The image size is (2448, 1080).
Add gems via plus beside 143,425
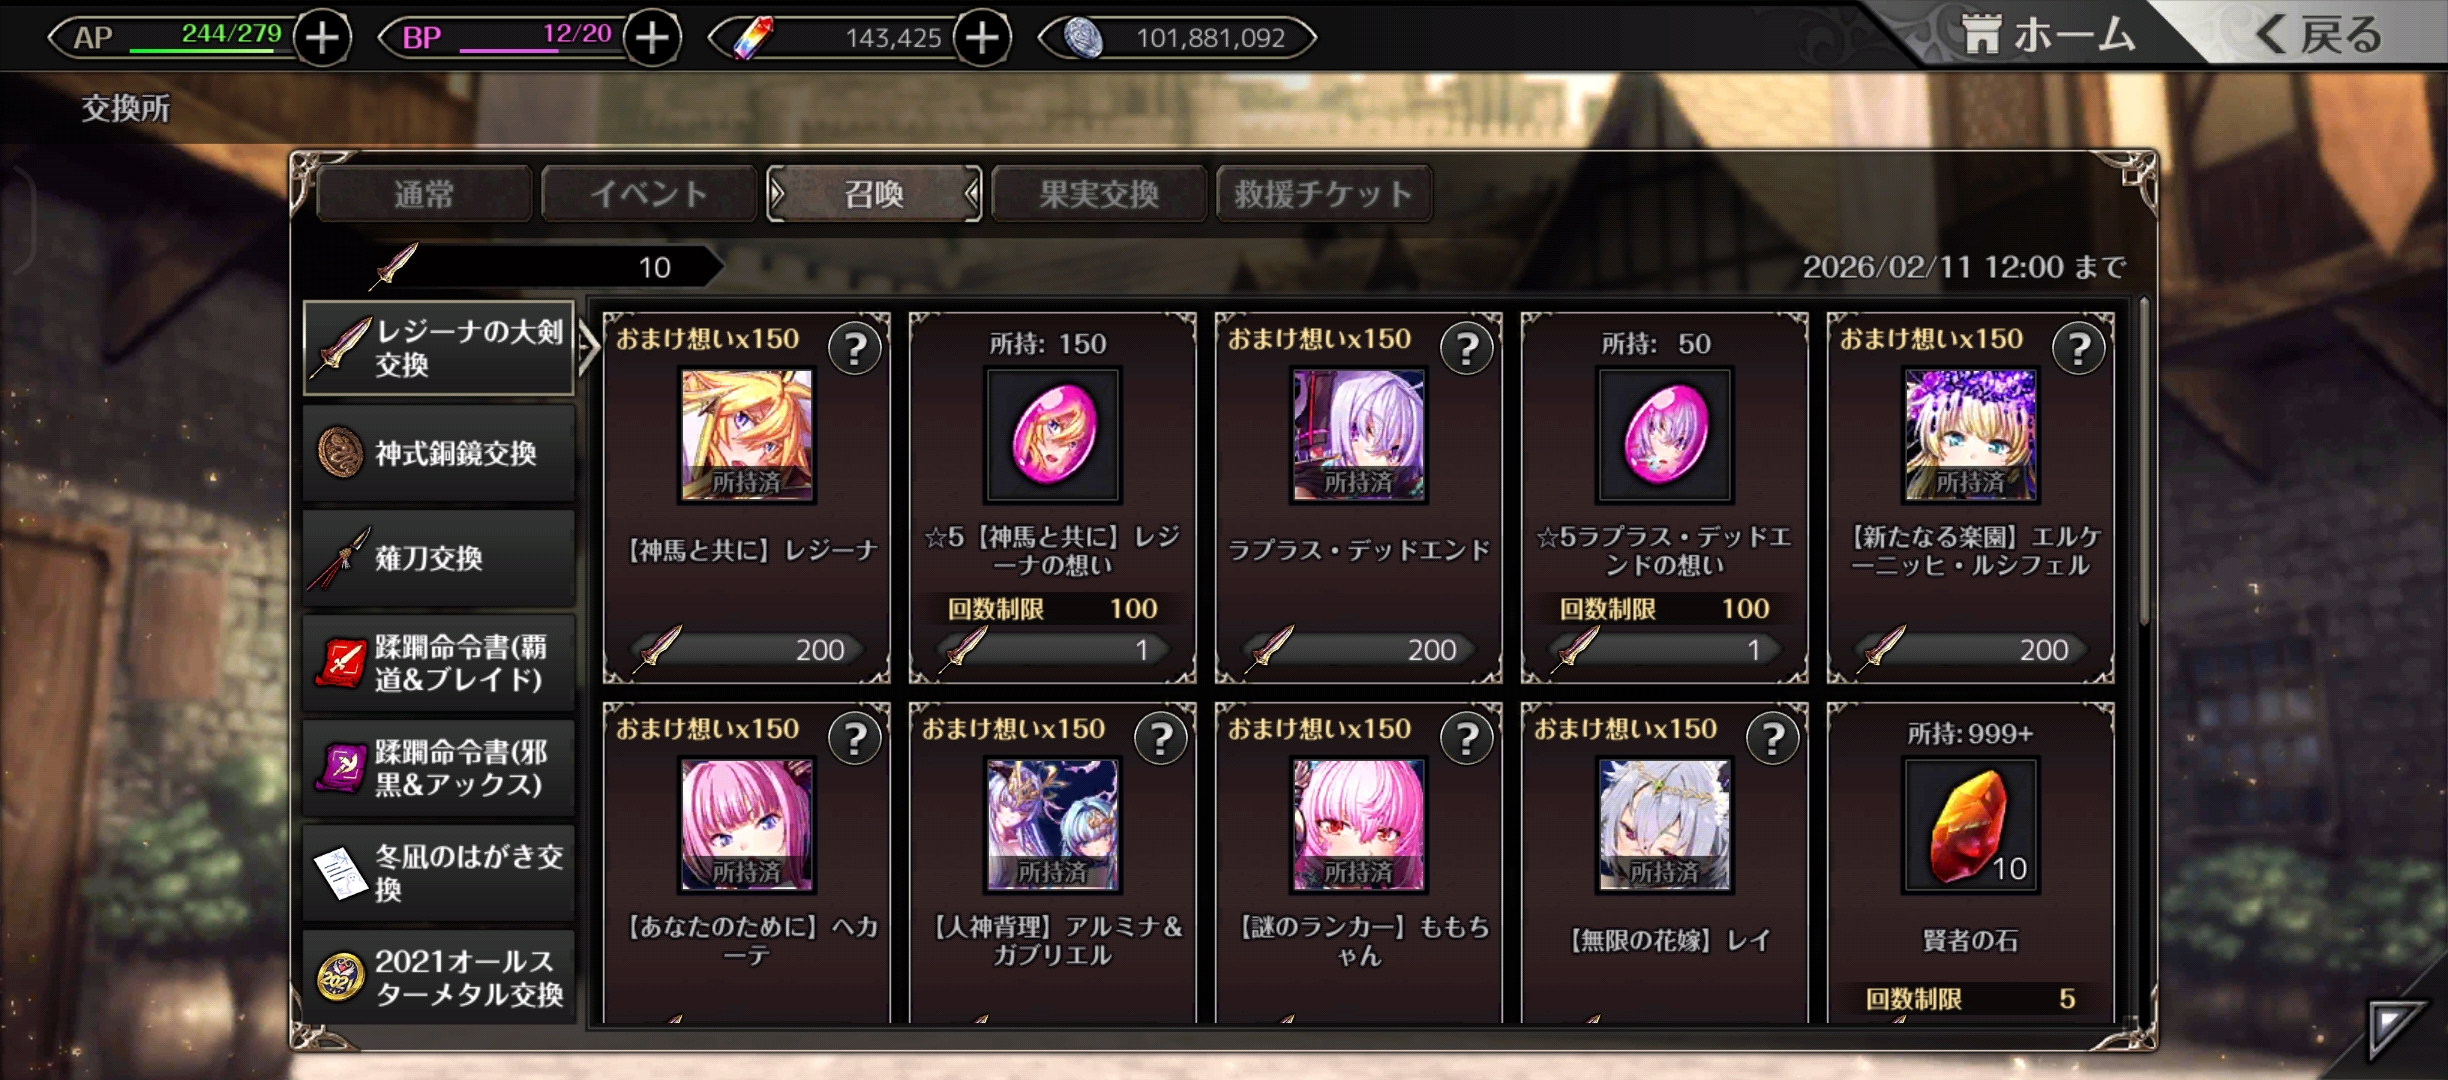[983, 38]
